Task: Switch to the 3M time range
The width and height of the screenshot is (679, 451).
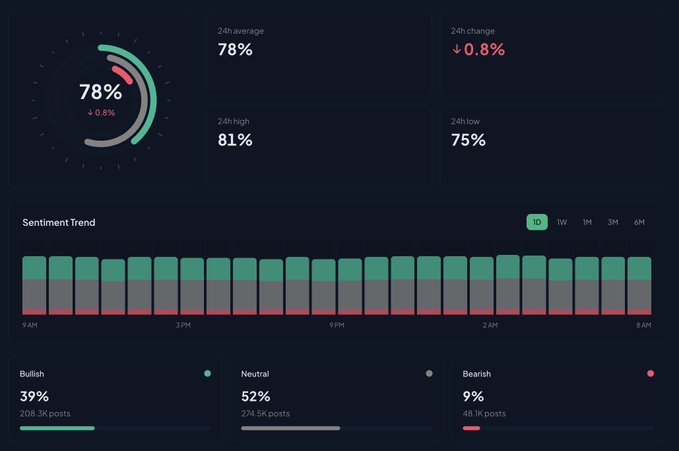Action: click(613, 222)
